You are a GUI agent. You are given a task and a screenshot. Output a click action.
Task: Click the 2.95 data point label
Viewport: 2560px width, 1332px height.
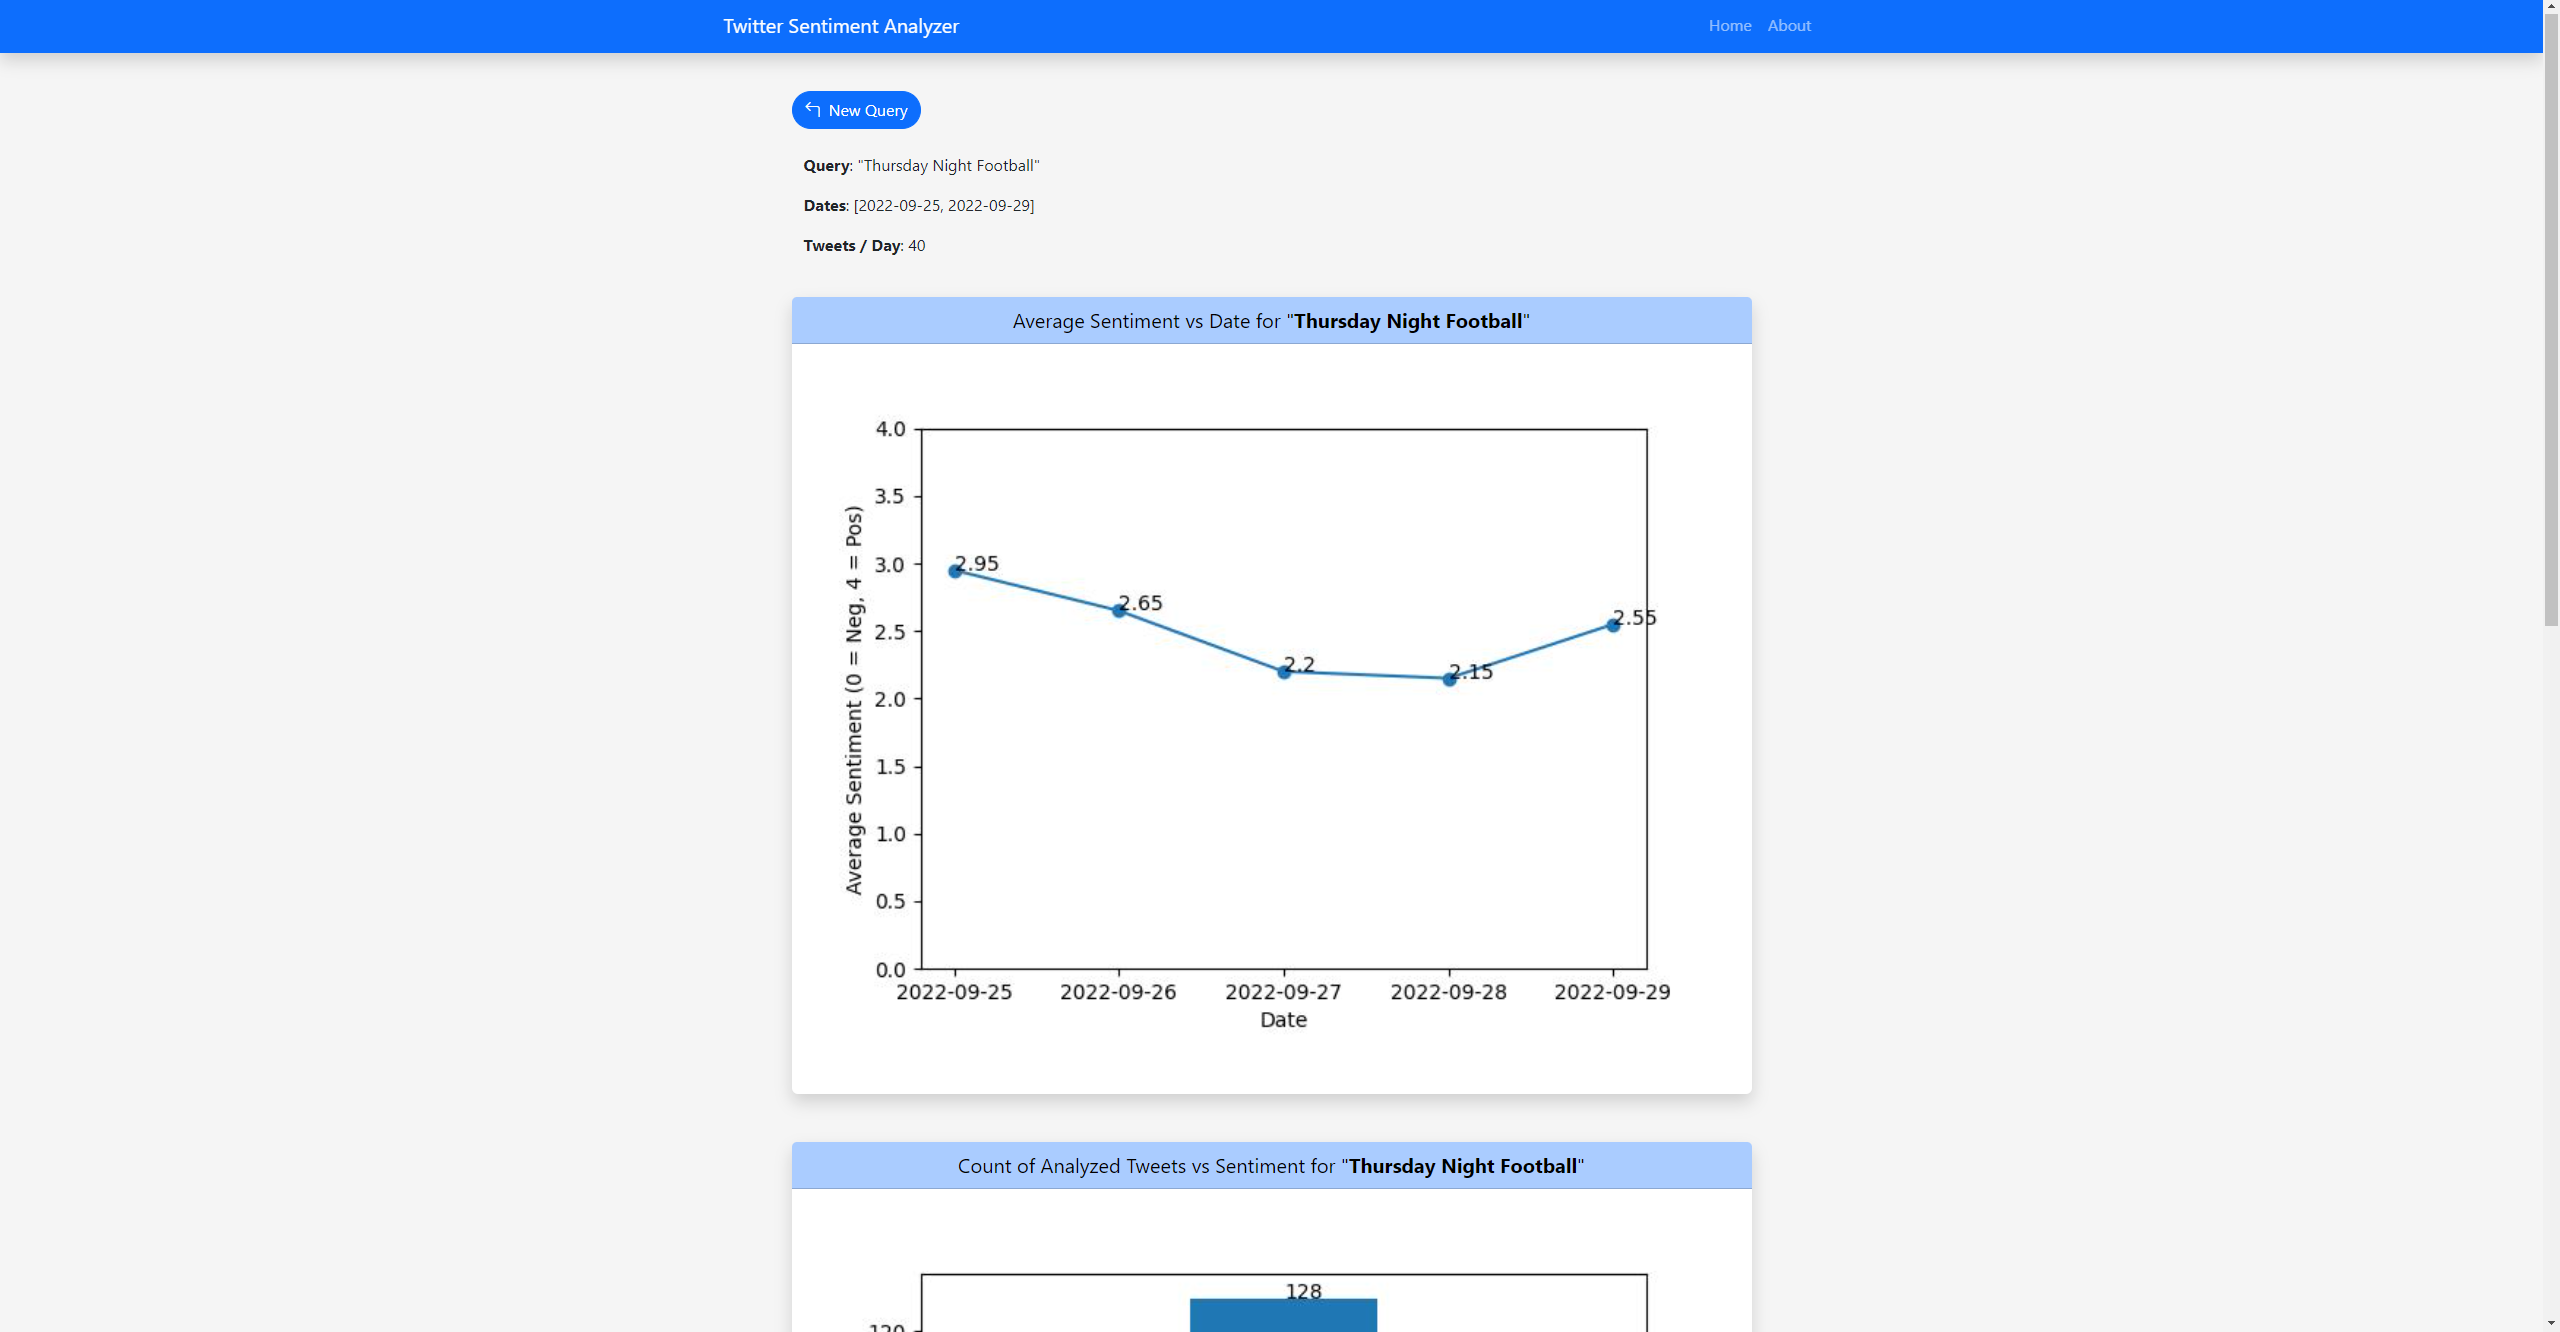(x=977, y=563)
